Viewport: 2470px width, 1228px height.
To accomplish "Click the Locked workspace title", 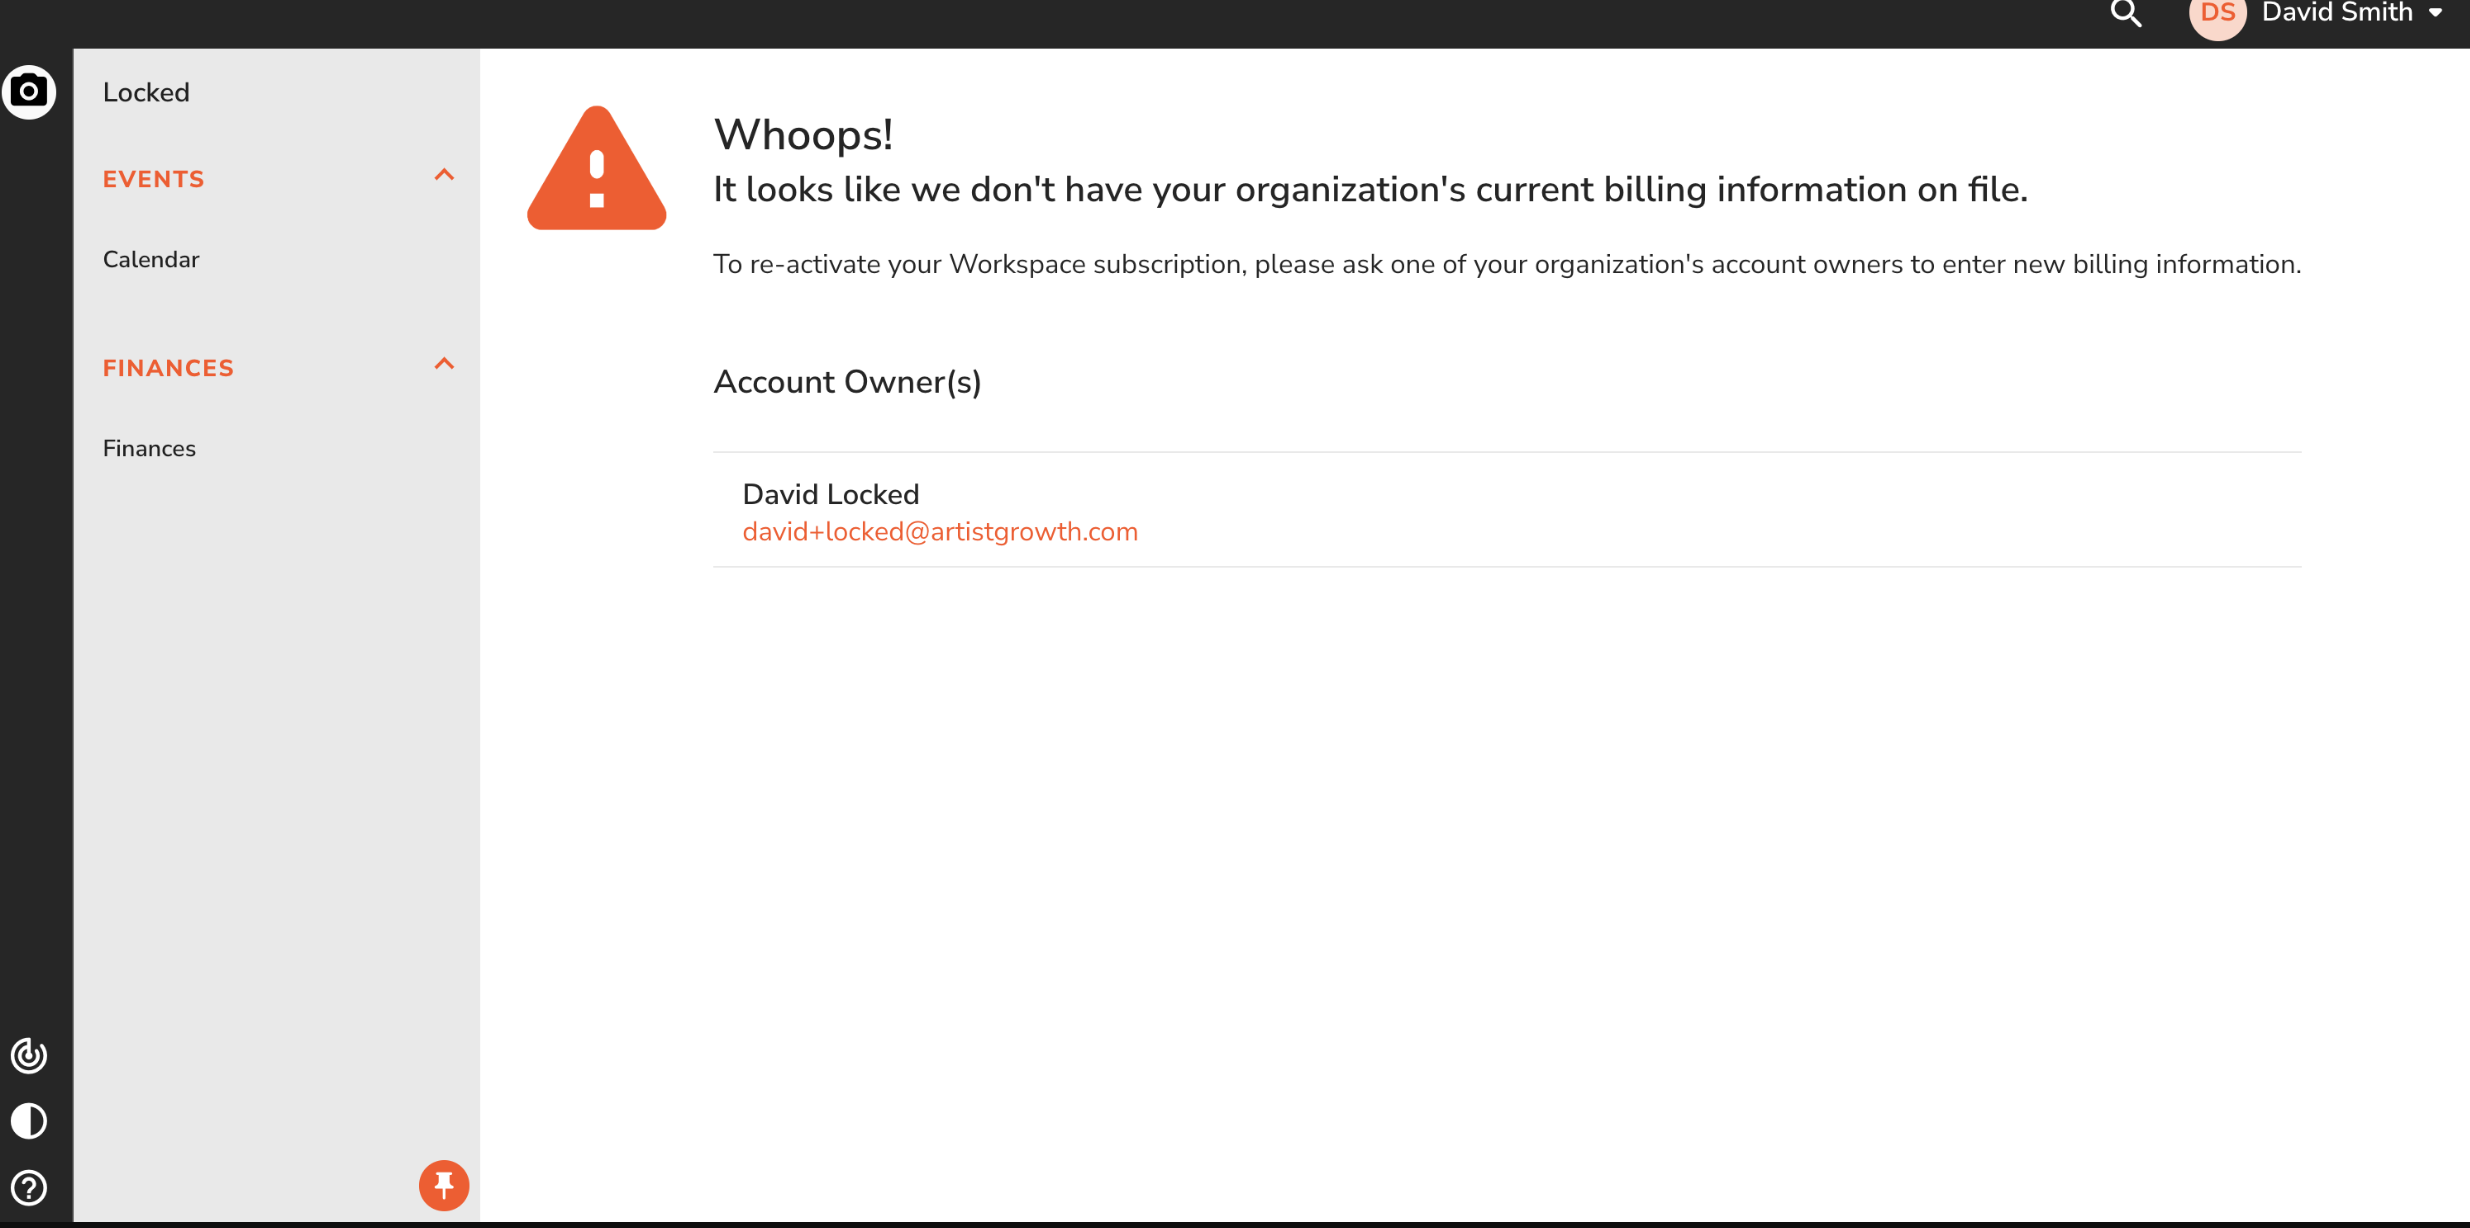I will (146, 93).
